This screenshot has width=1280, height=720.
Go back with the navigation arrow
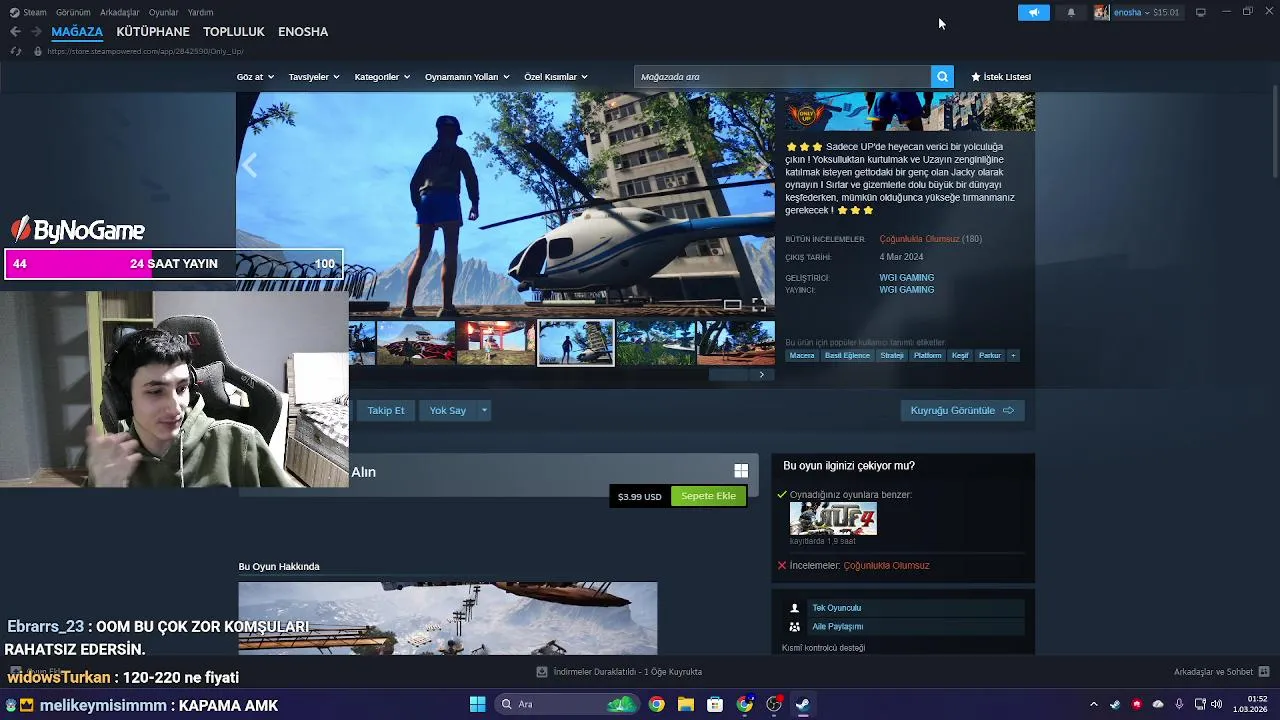point(15,31)
